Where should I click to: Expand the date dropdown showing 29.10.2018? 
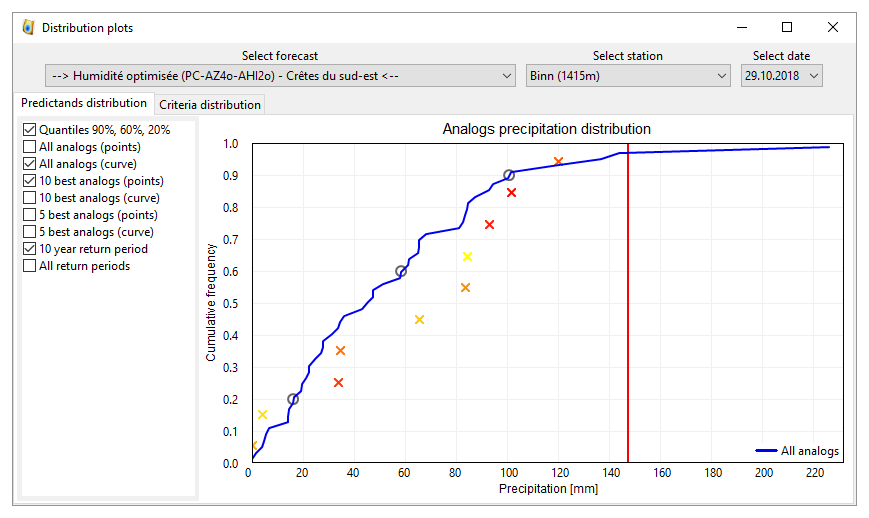tap(782, 76)
